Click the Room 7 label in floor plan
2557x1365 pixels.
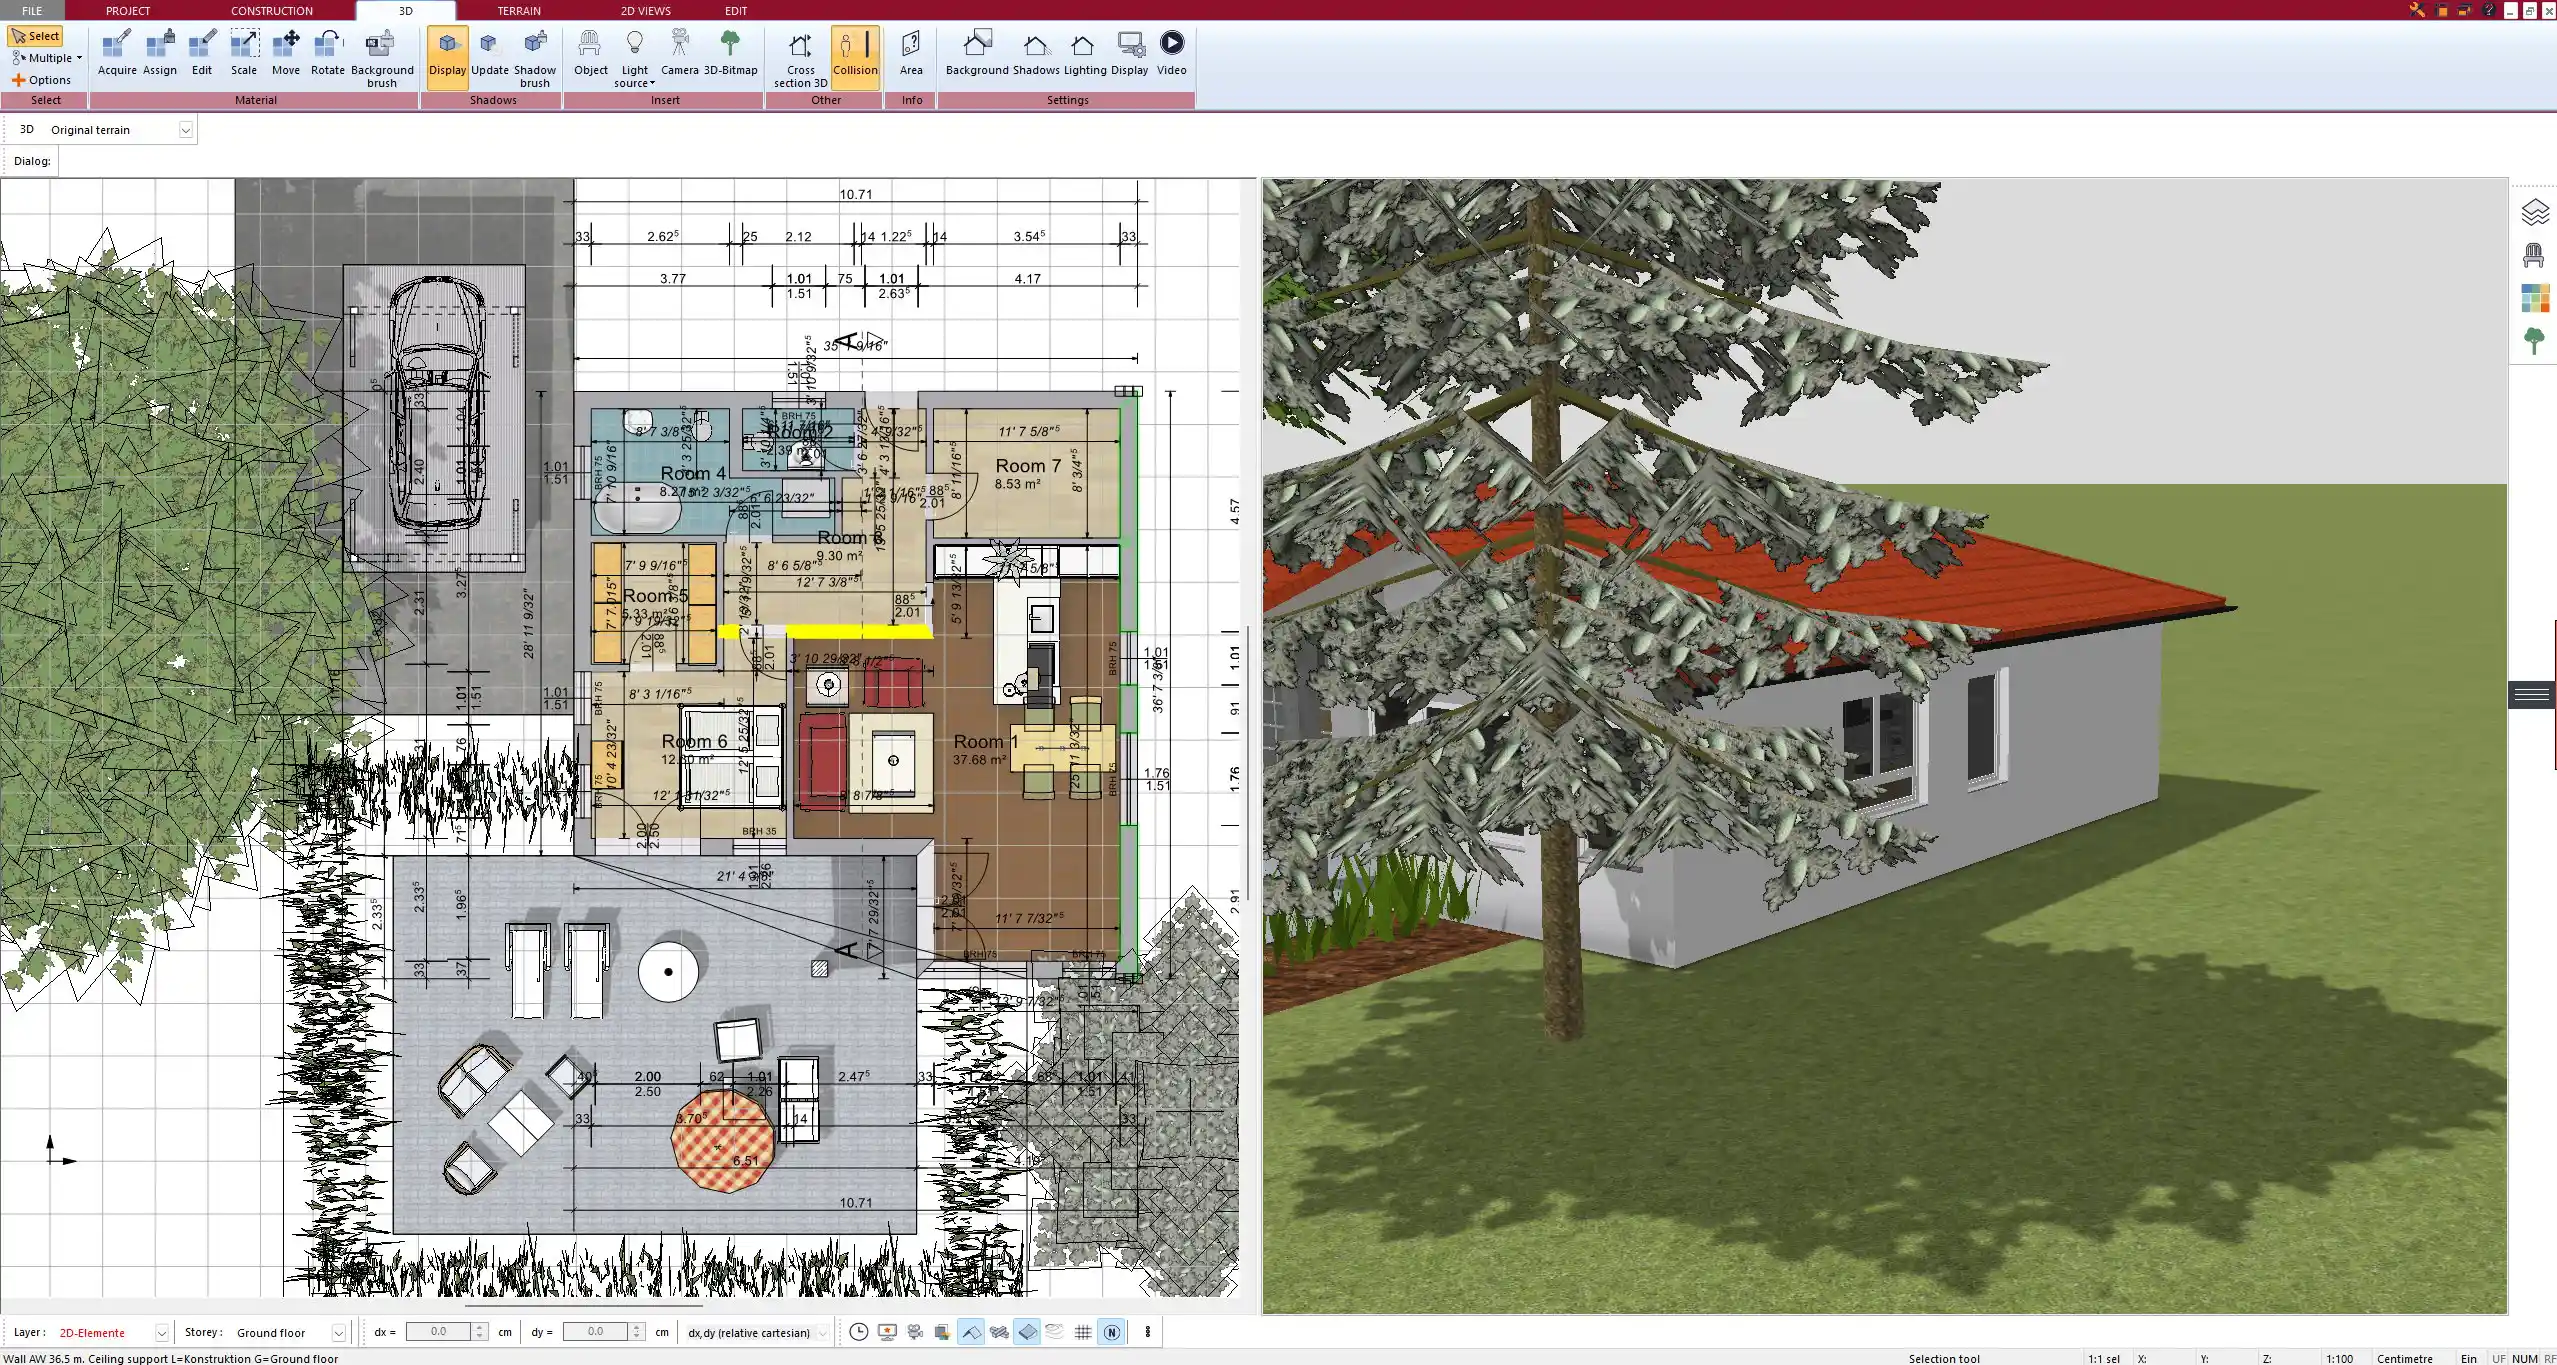tap(1027, 466)
